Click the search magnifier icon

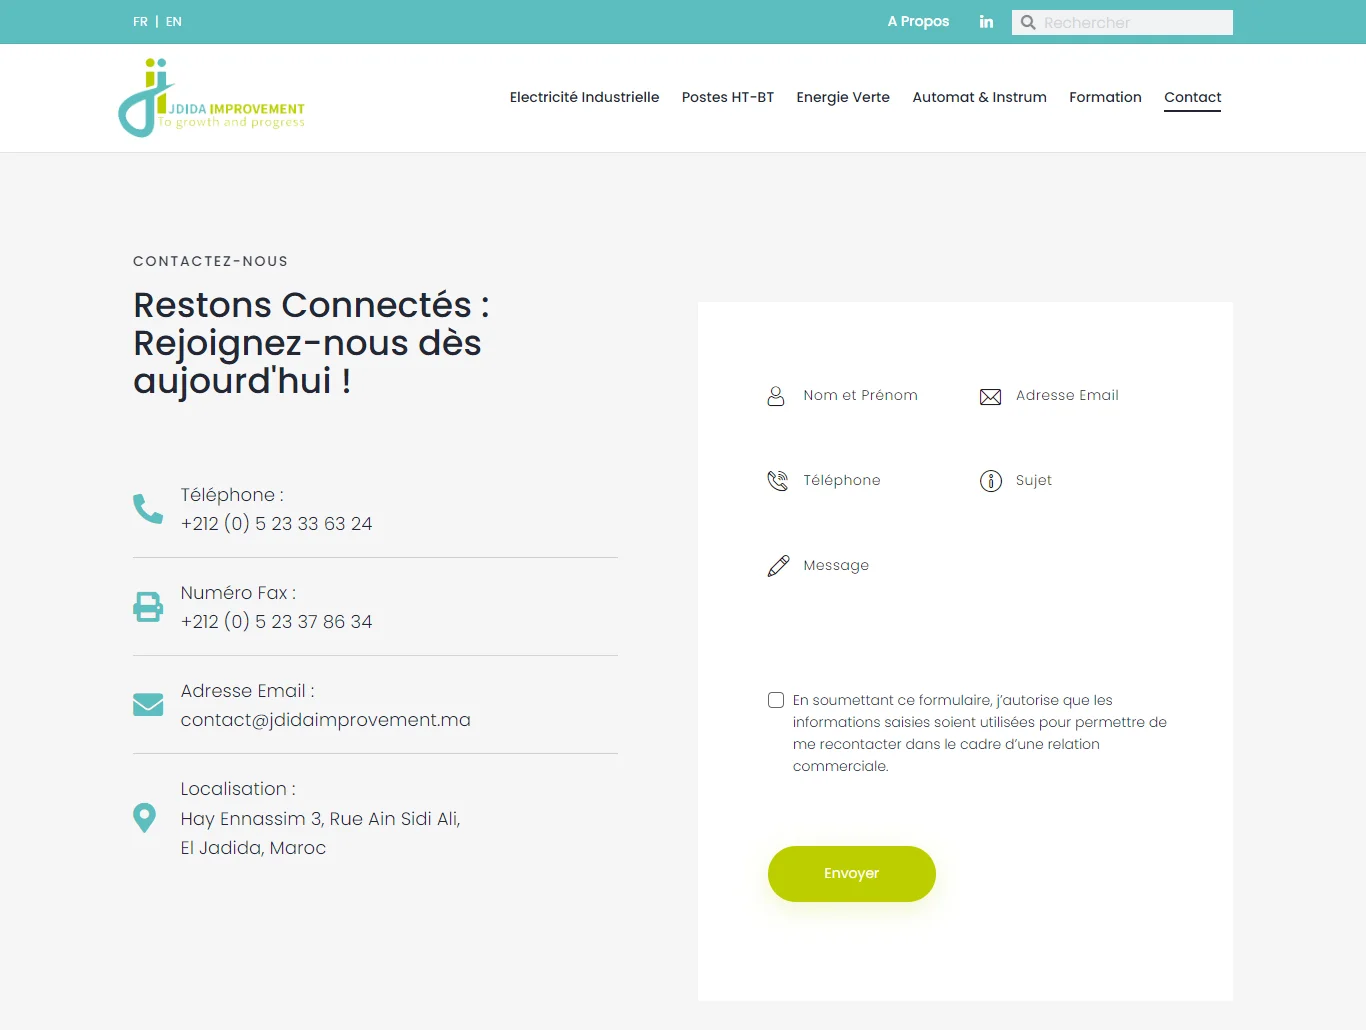click(x=1028, y=22)
